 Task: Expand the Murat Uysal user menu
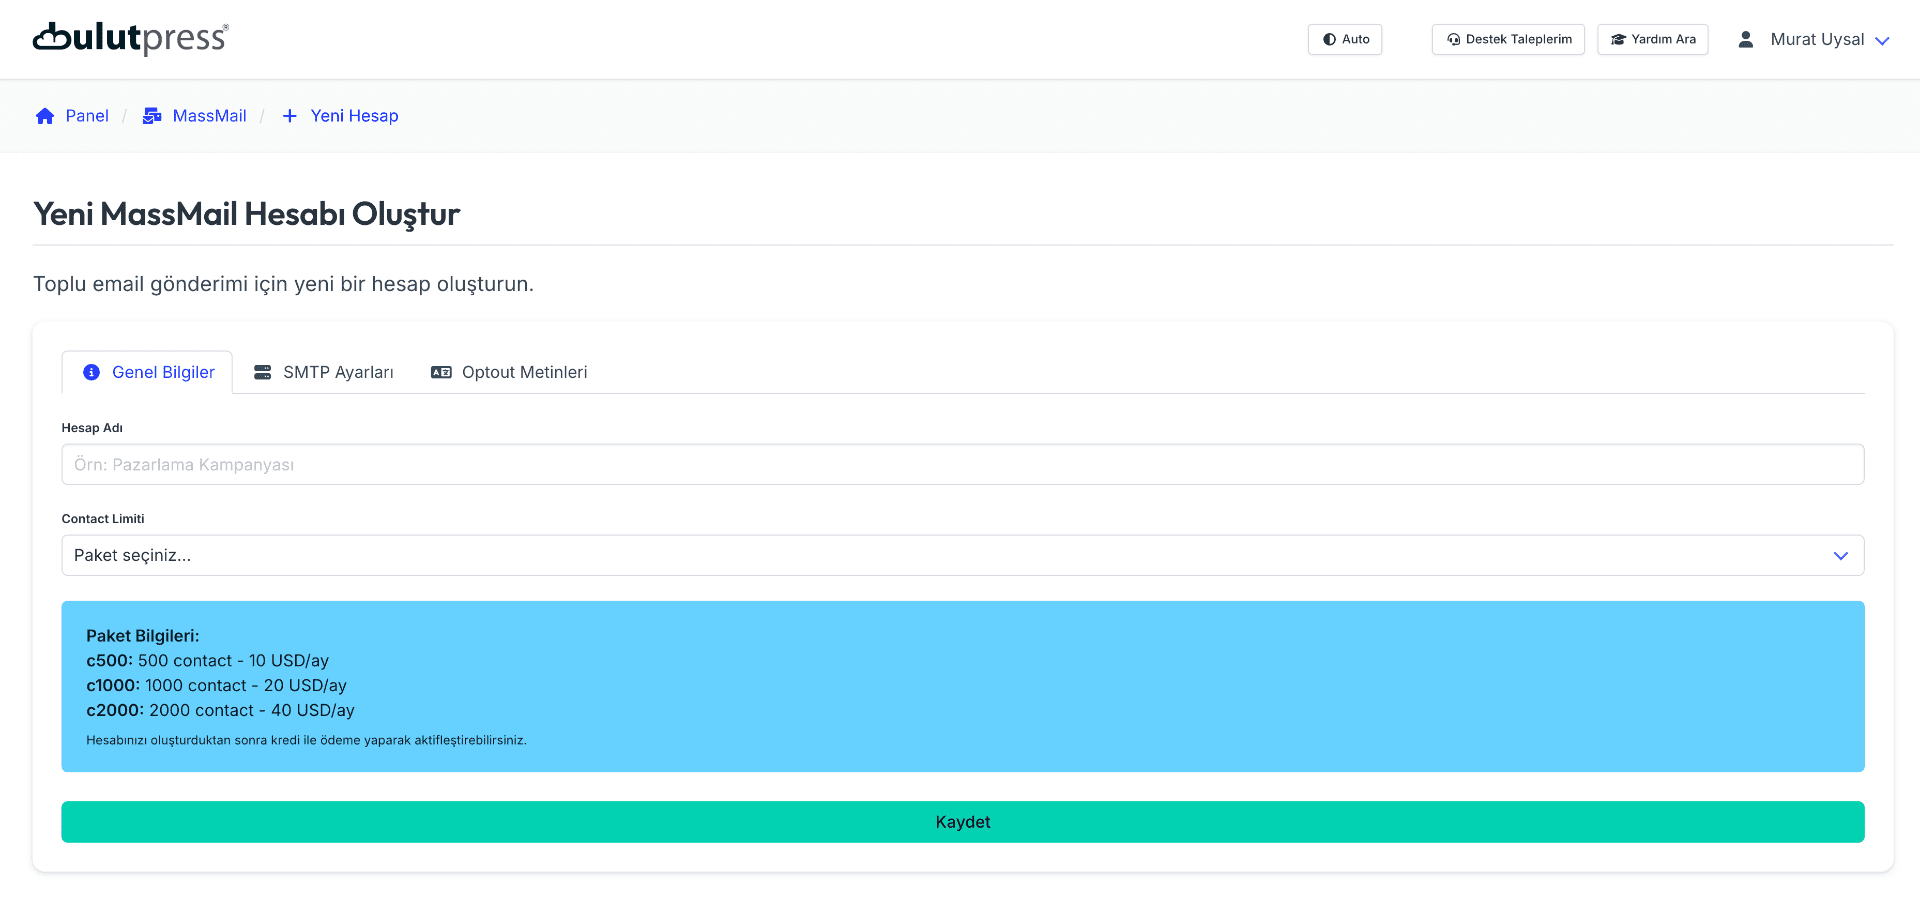(x=1827, y=40)
